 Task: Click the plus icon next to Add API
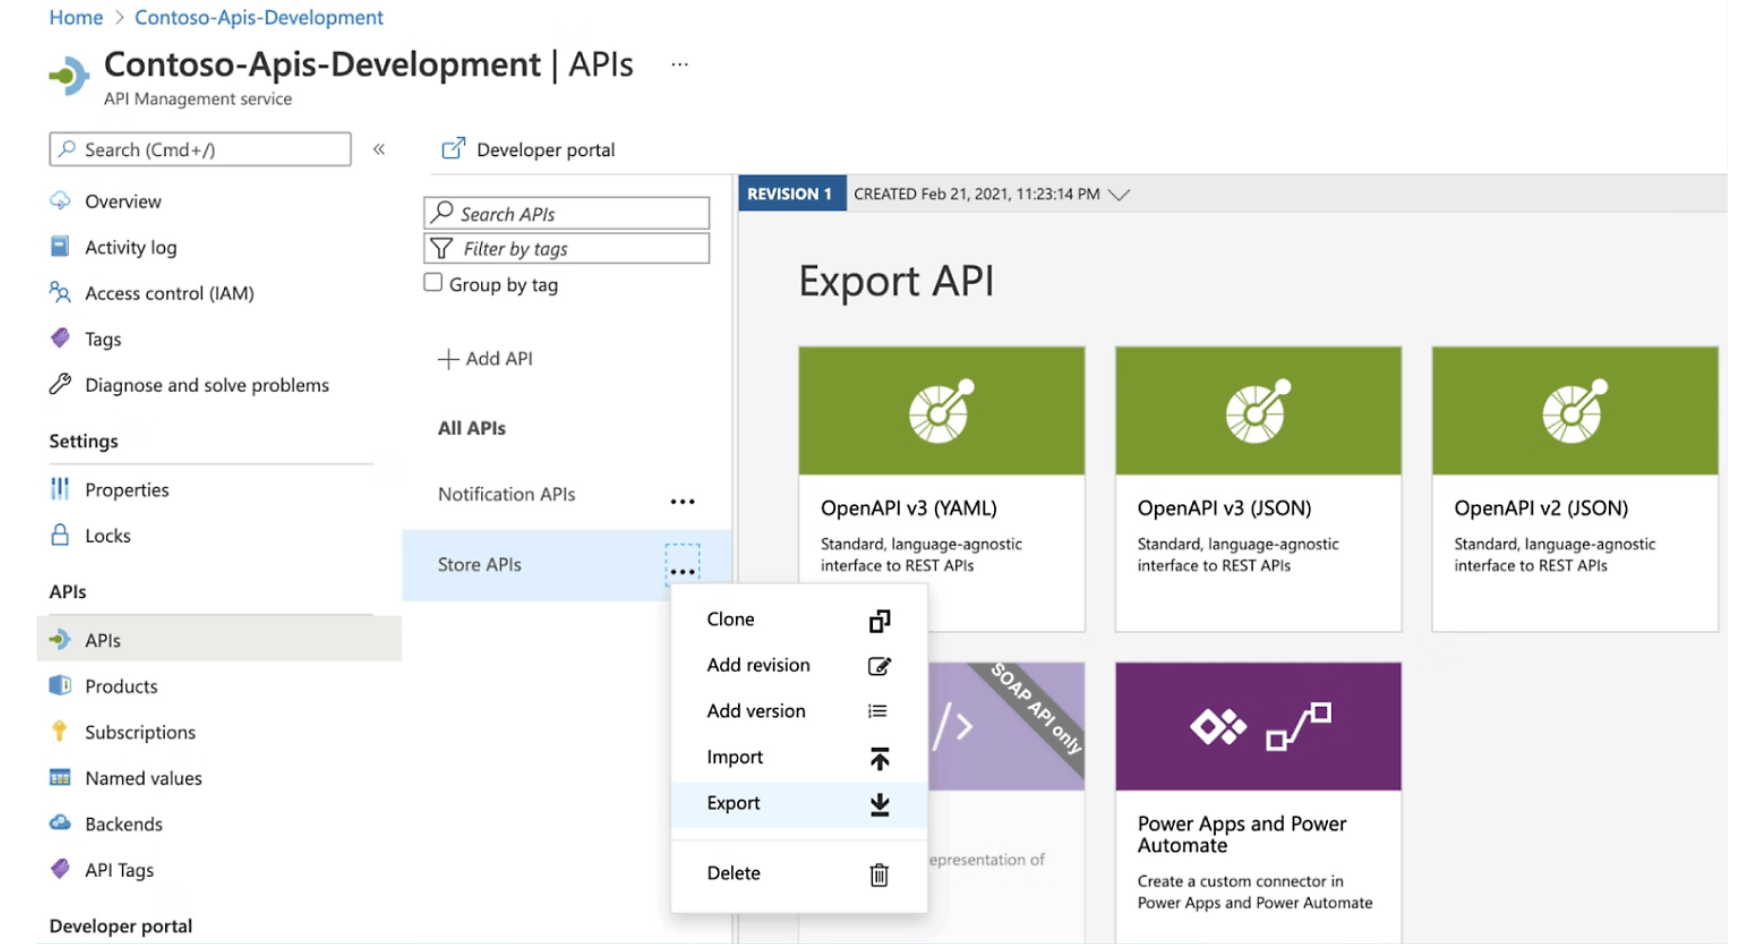point(448,359)
